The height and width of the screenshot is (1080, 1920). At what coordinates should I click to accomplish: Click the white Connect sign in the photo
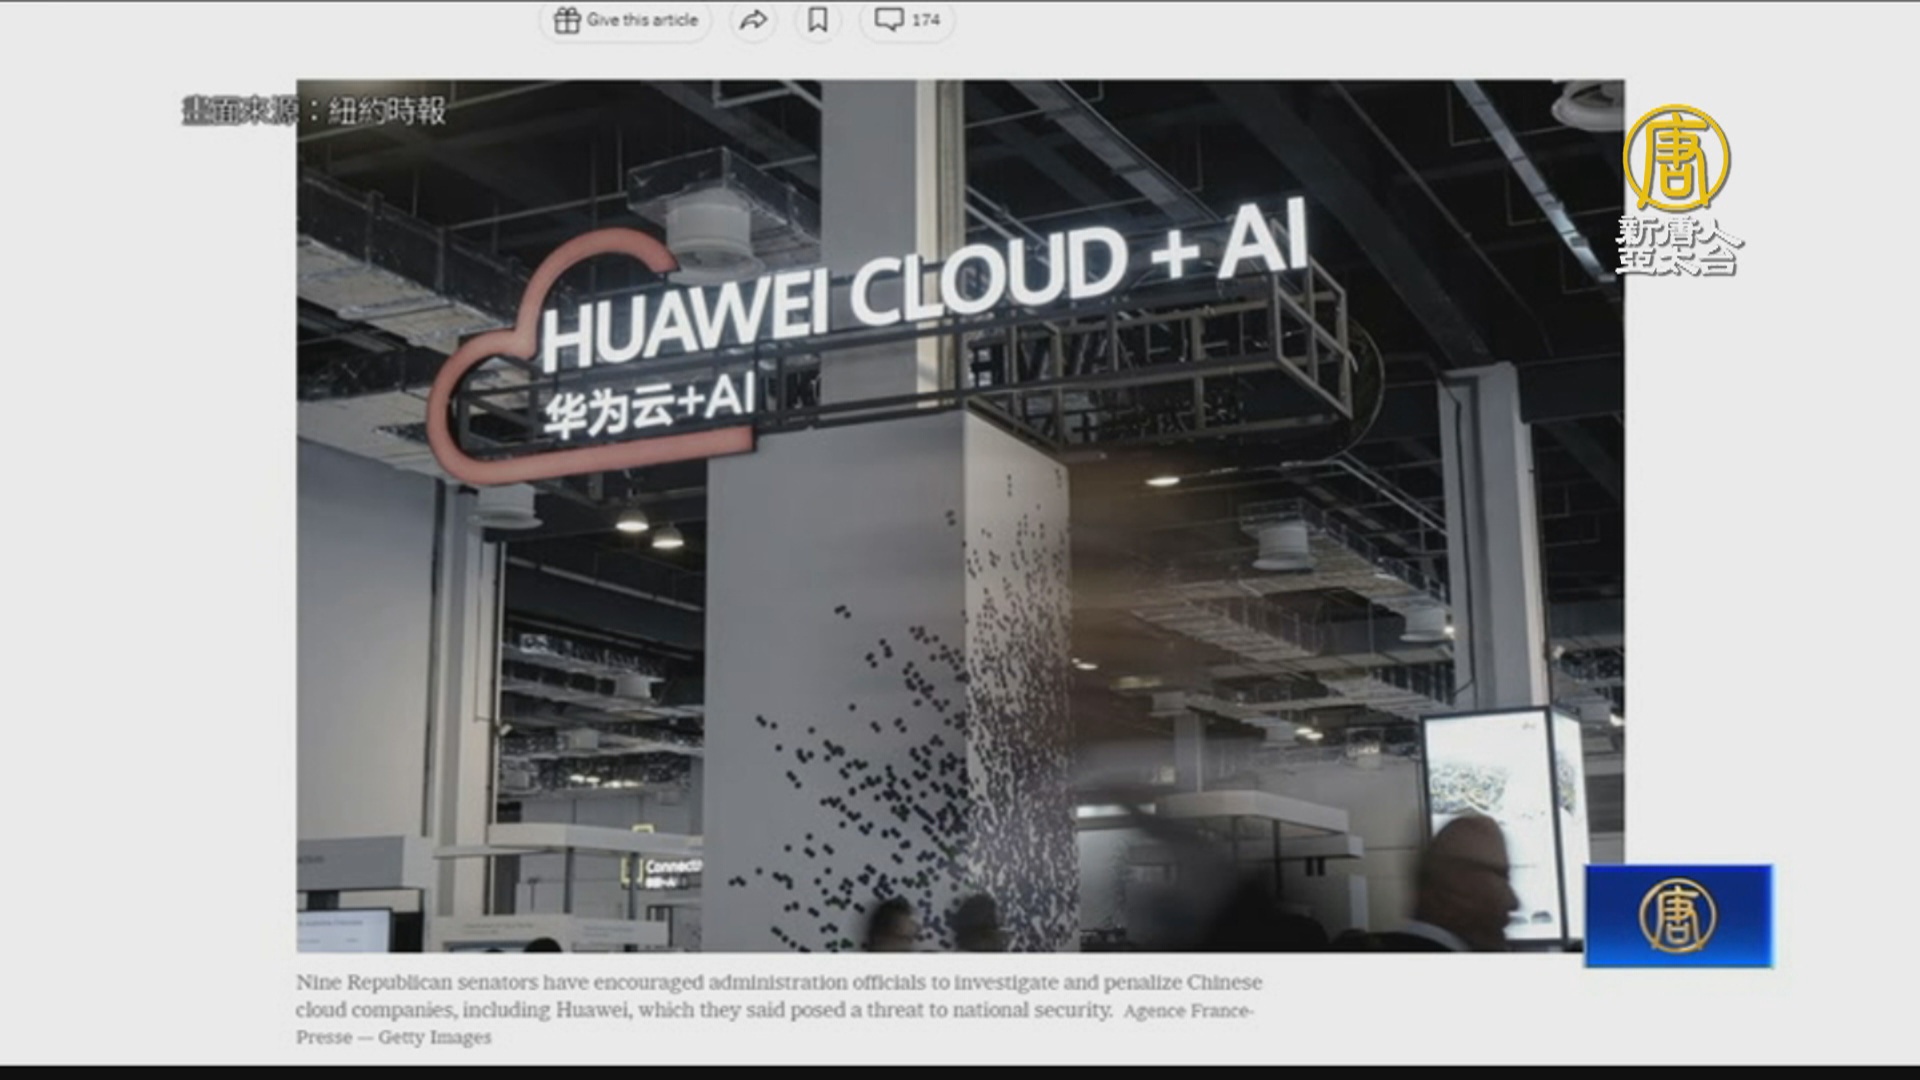coord(672,868)
